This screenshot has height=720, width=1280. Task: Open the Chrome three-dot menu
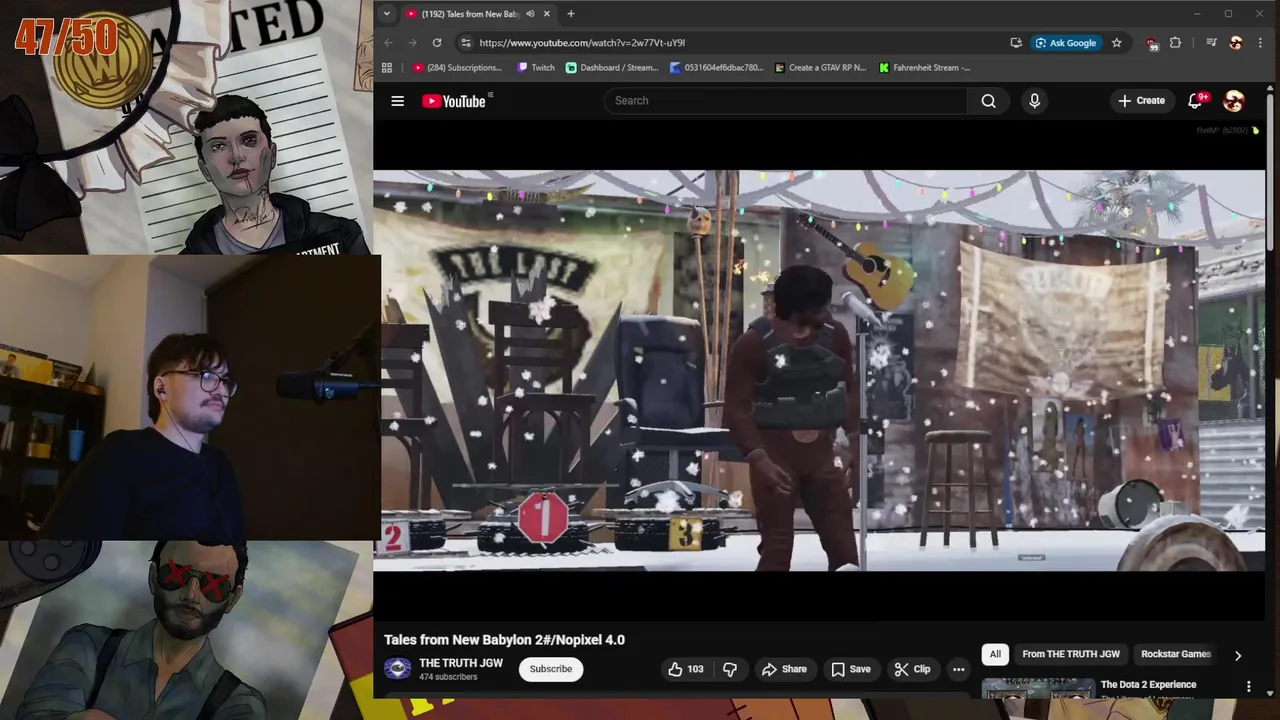pos(1259,43)
